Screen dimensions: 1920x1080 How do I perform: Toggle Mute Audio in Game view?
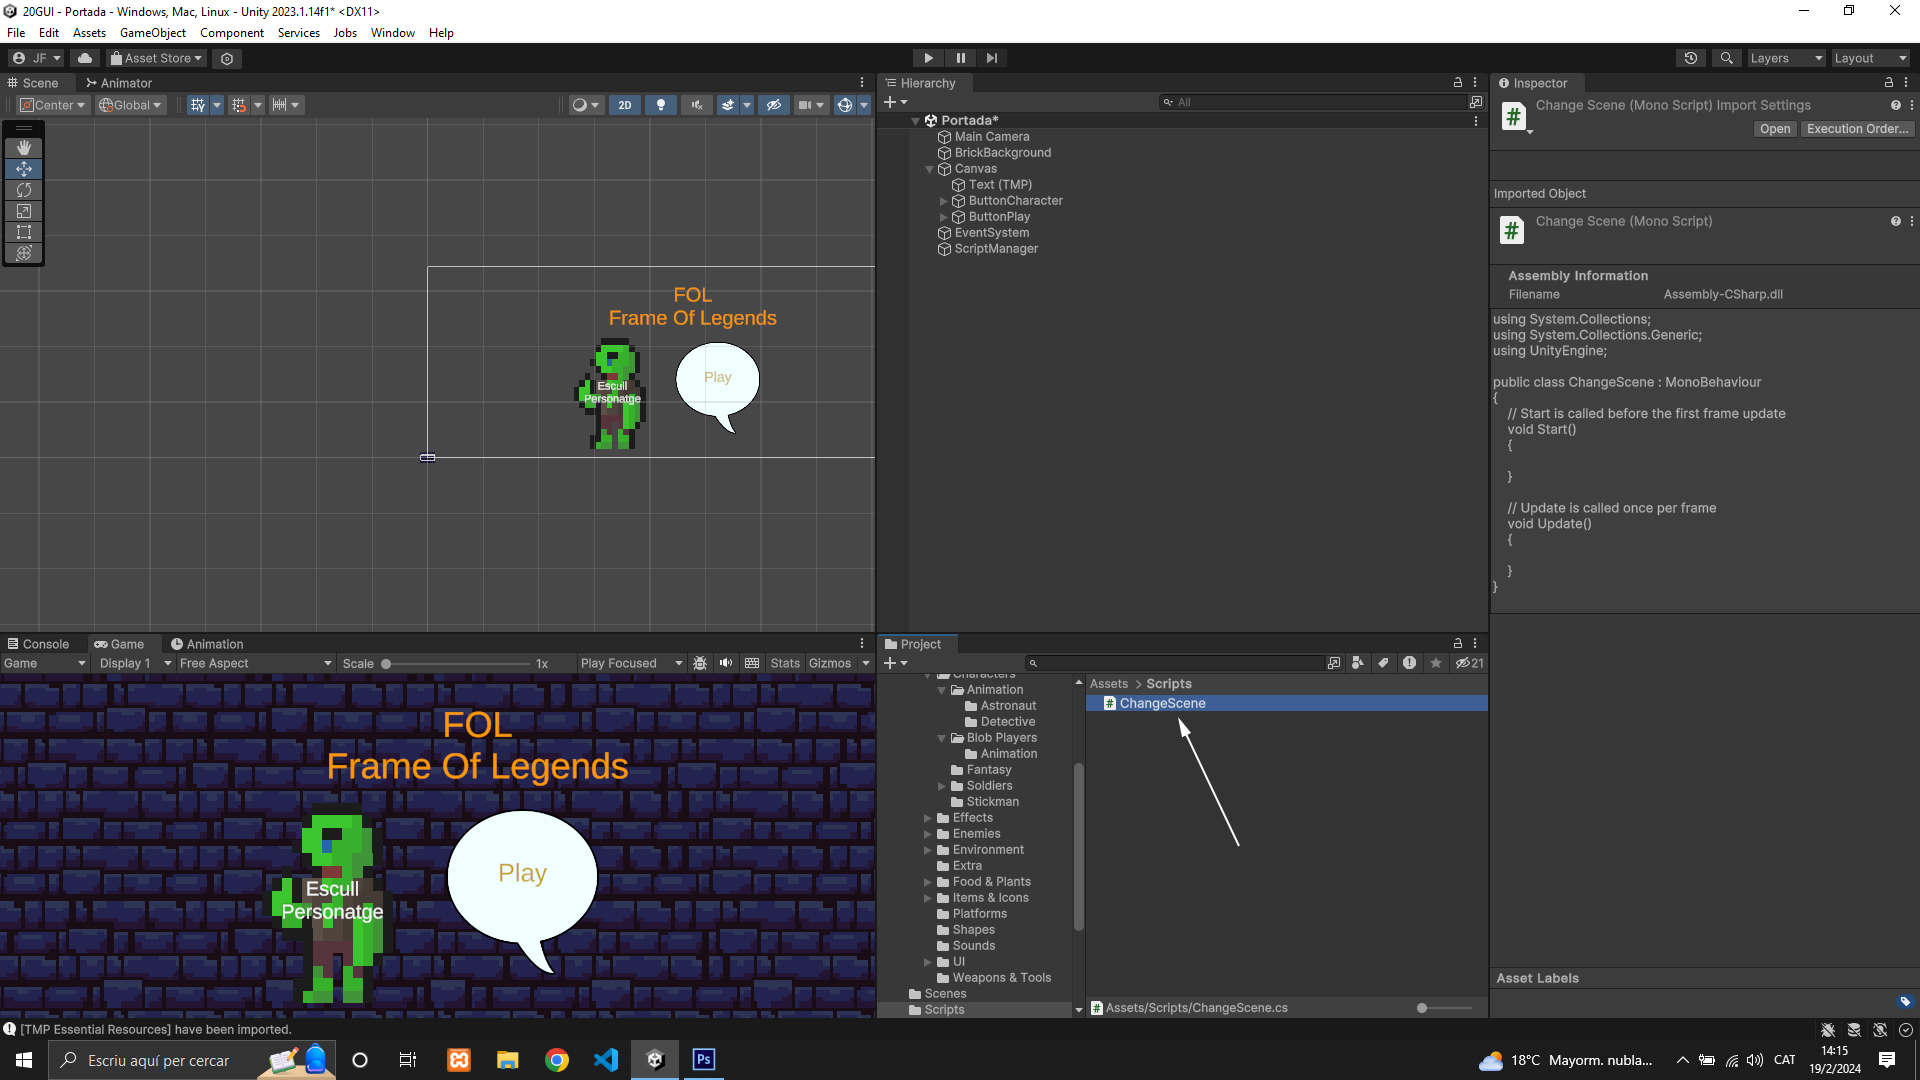[x=726, y=663]
